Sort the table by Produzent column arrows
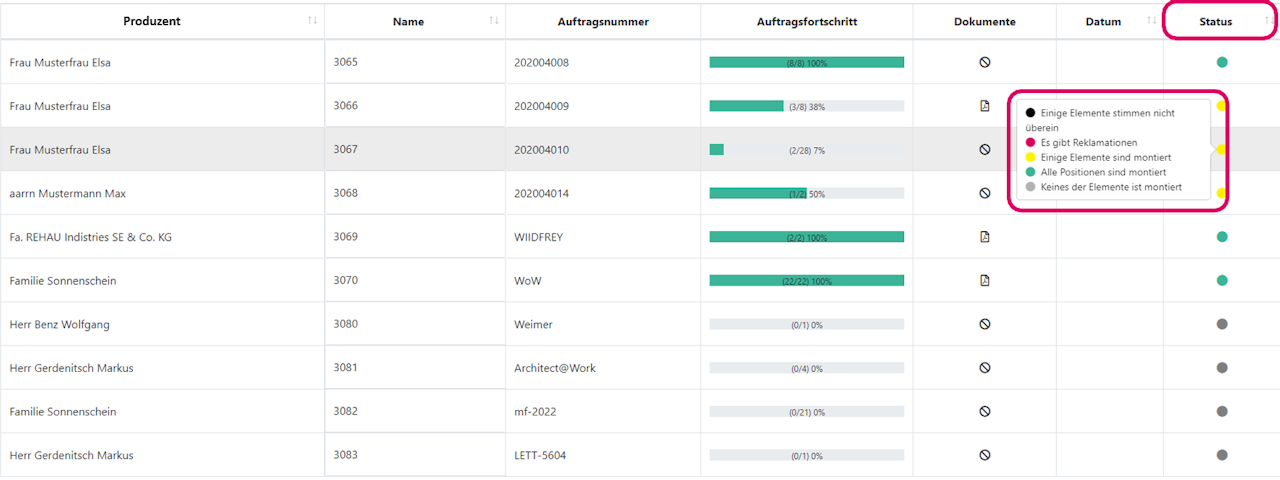This screenshot has height=480, width=1280. (x=312, y=21)
